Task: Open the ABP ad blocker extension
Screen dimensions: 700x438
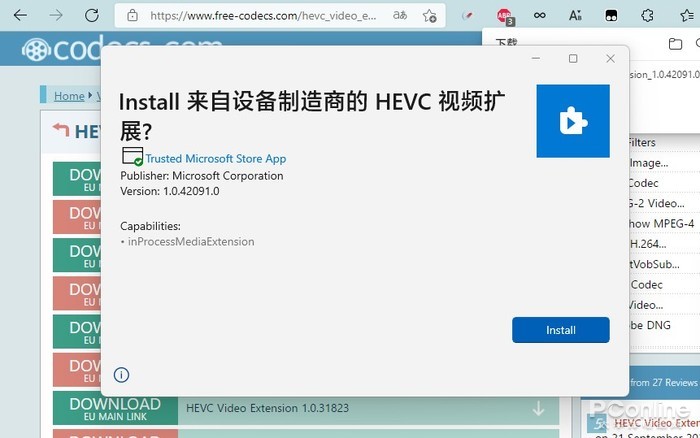Action: (x=505, y=17)
